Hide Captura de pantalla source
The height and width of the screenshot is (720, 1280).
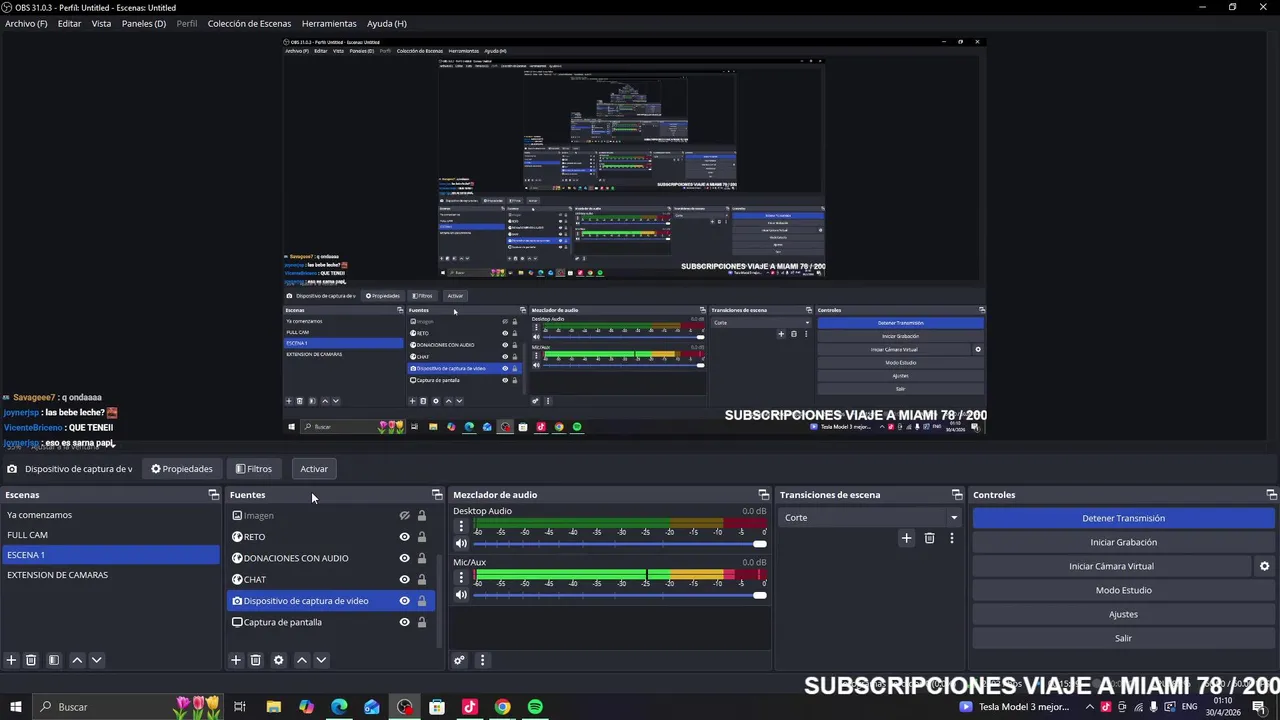(x=404, y=622)
